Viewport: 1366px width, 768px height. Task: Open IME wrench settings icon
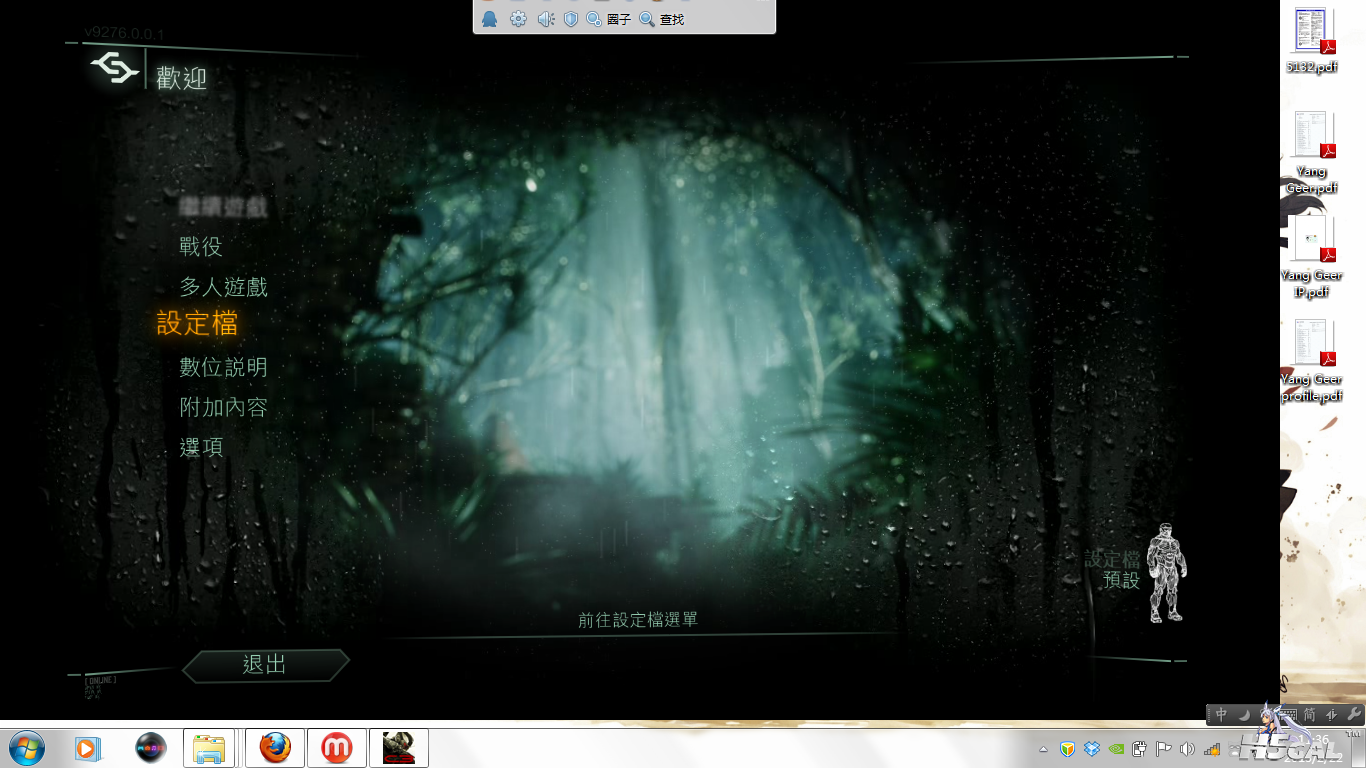tap(1354, 714)
